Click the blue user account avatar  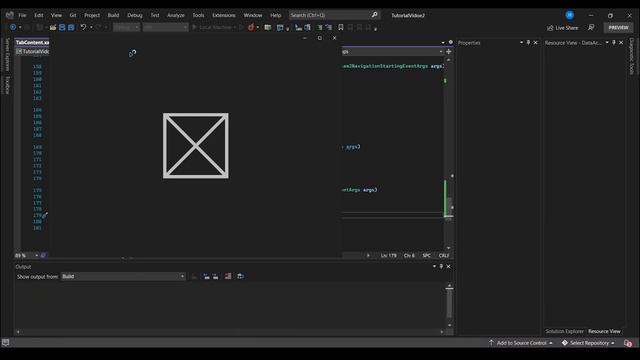[x=570, y=15]
